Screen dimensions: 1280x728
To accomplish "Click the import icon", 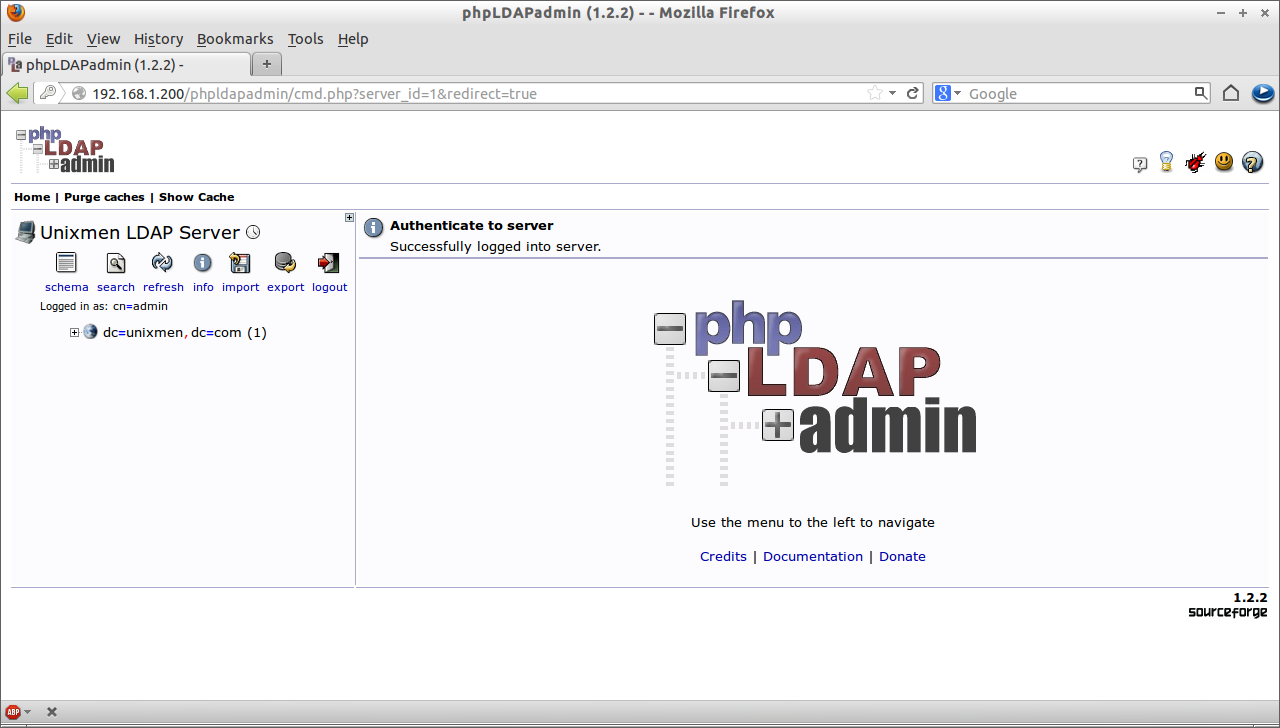I will point(240,263).
